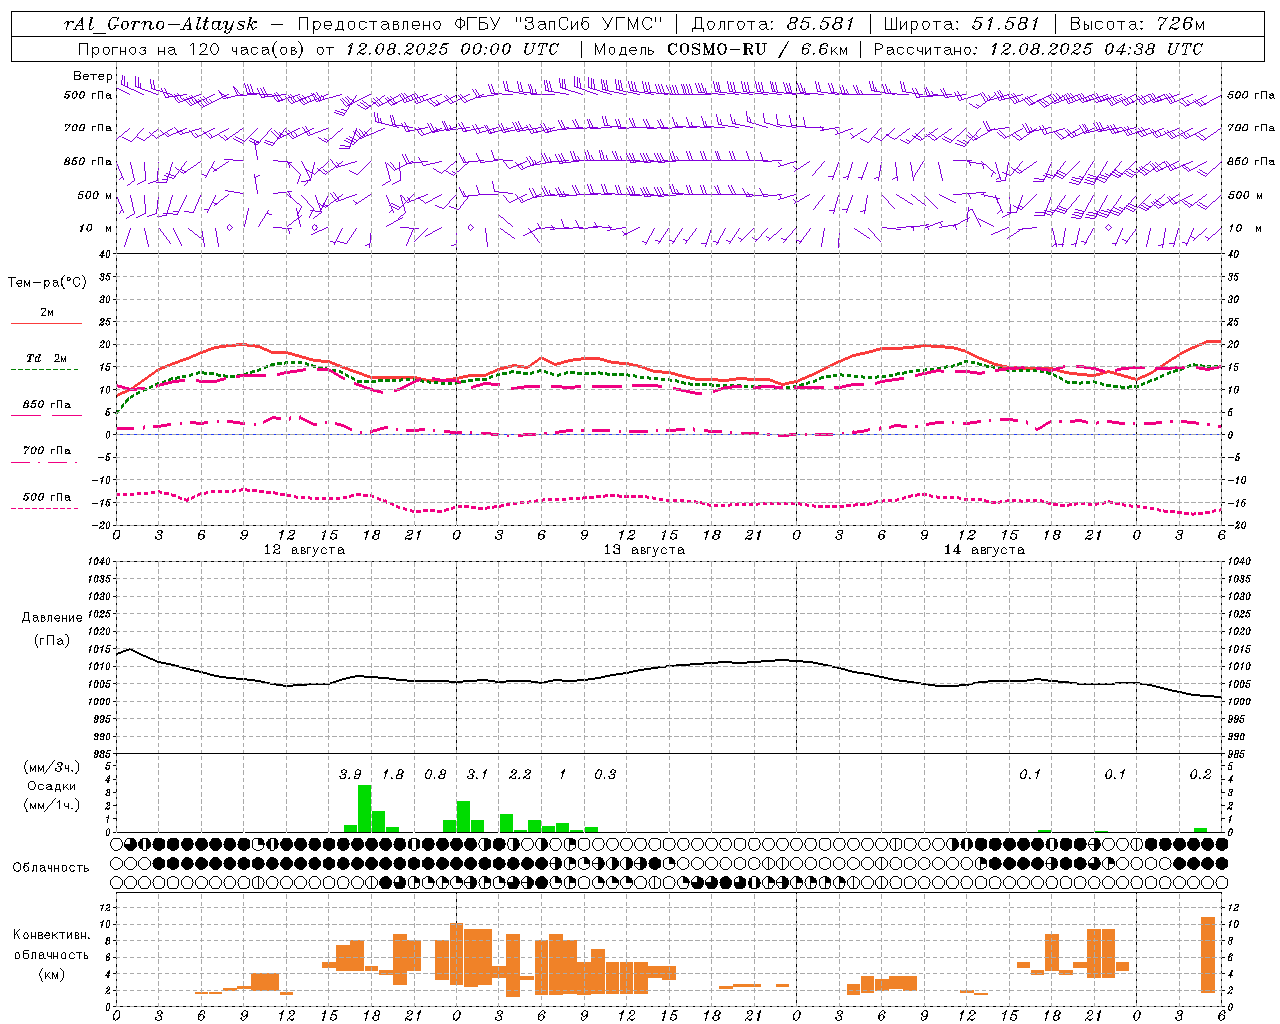Click the 1.8 precipitation total value
Viewport: 1280px width, 1024px height.
(x=393, y=774)
